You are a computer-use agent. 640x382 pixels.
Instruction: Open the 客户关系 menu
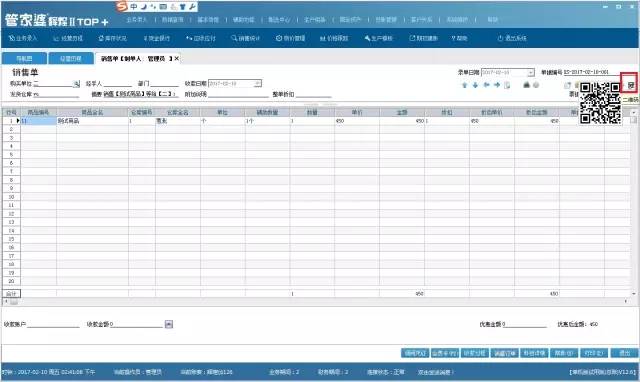[421, 20]
